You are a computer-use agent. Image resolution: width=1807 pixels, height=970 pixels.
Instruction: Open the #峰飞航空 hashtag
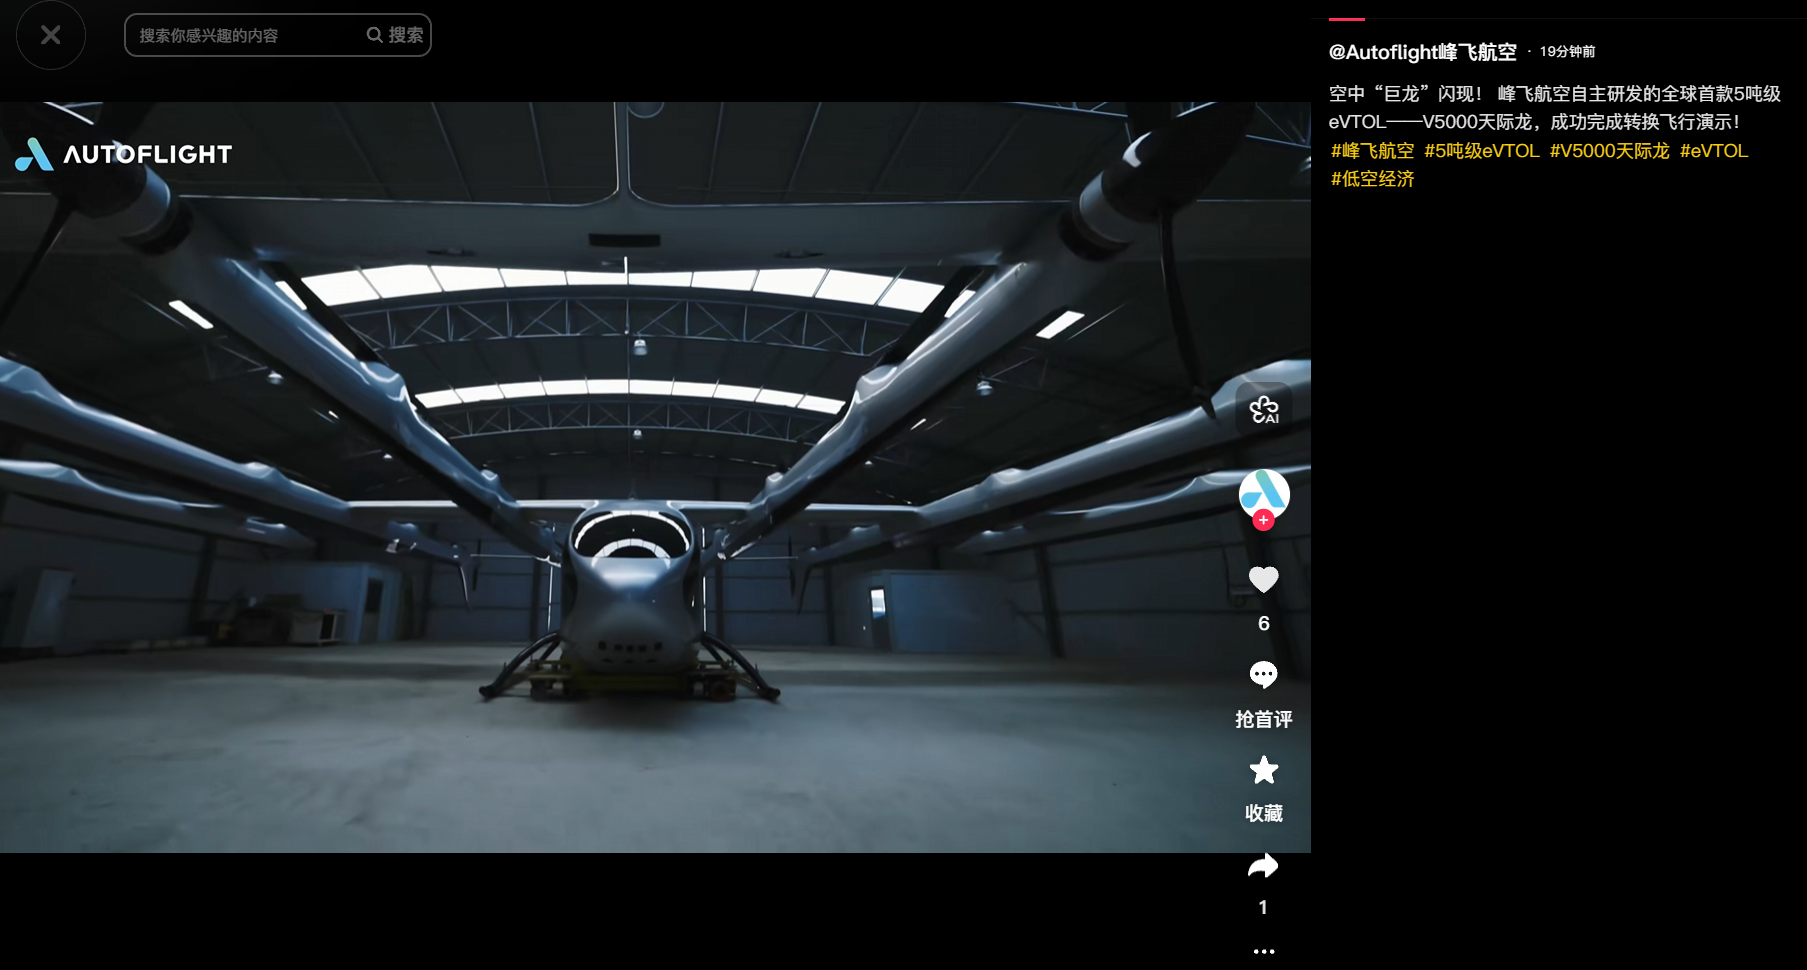click(x=1372, y=151)
